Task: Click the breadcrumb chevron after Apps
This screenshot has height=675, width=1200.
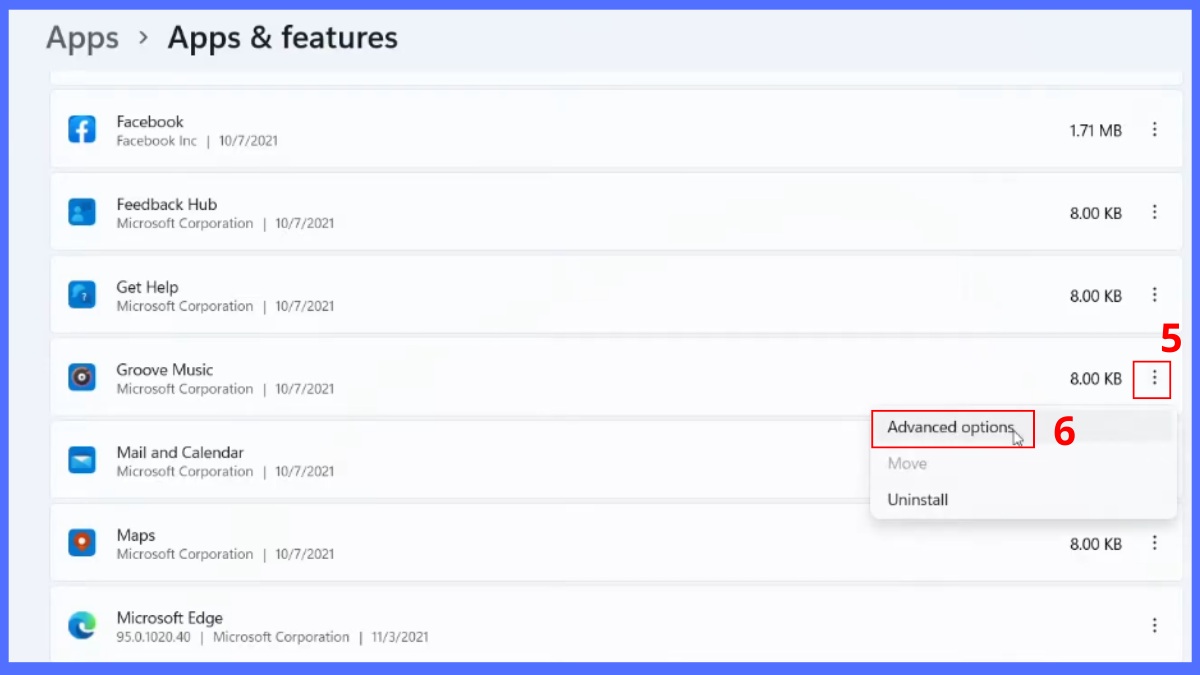Action: coord(143,38)
